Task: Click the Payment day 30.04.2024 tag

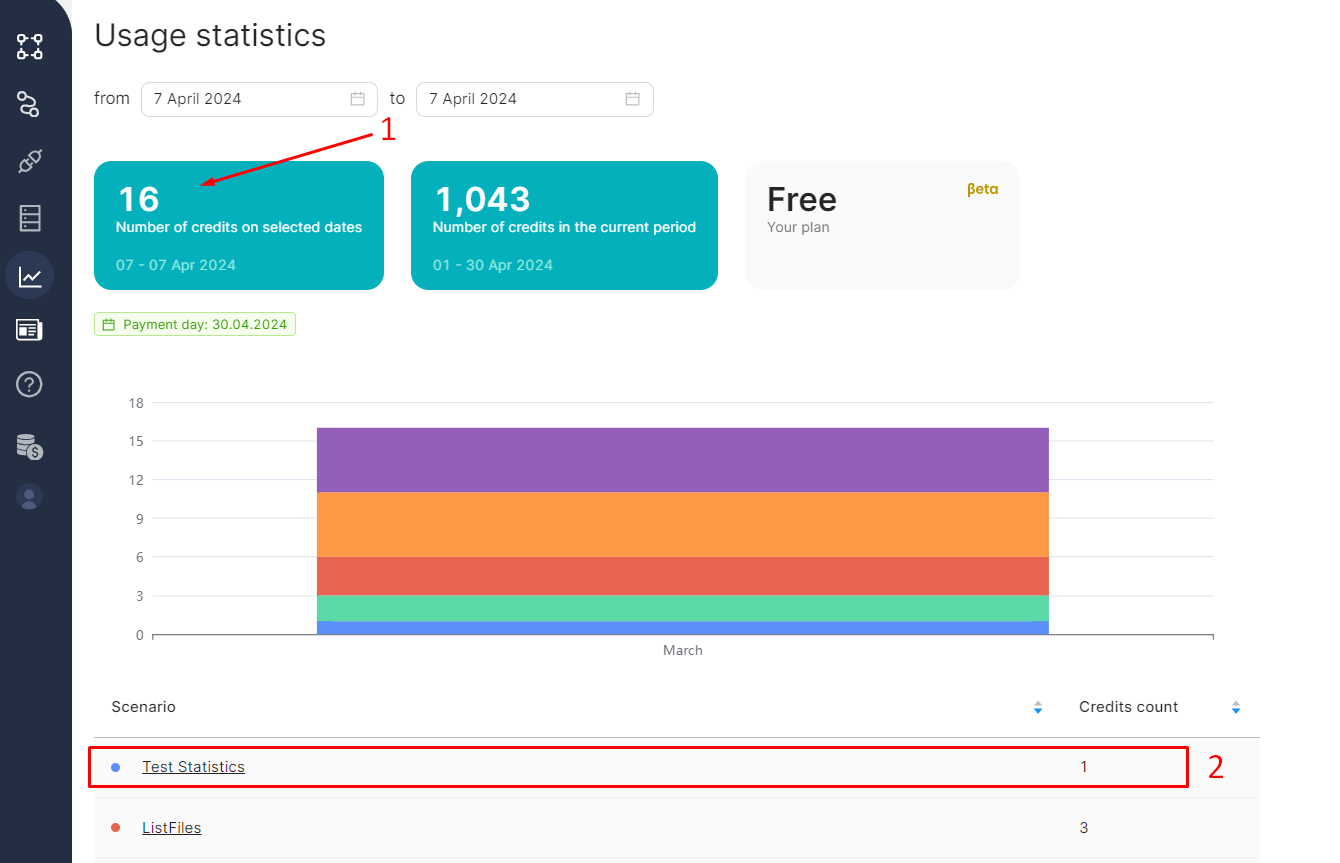Action: tap(195, 325)
